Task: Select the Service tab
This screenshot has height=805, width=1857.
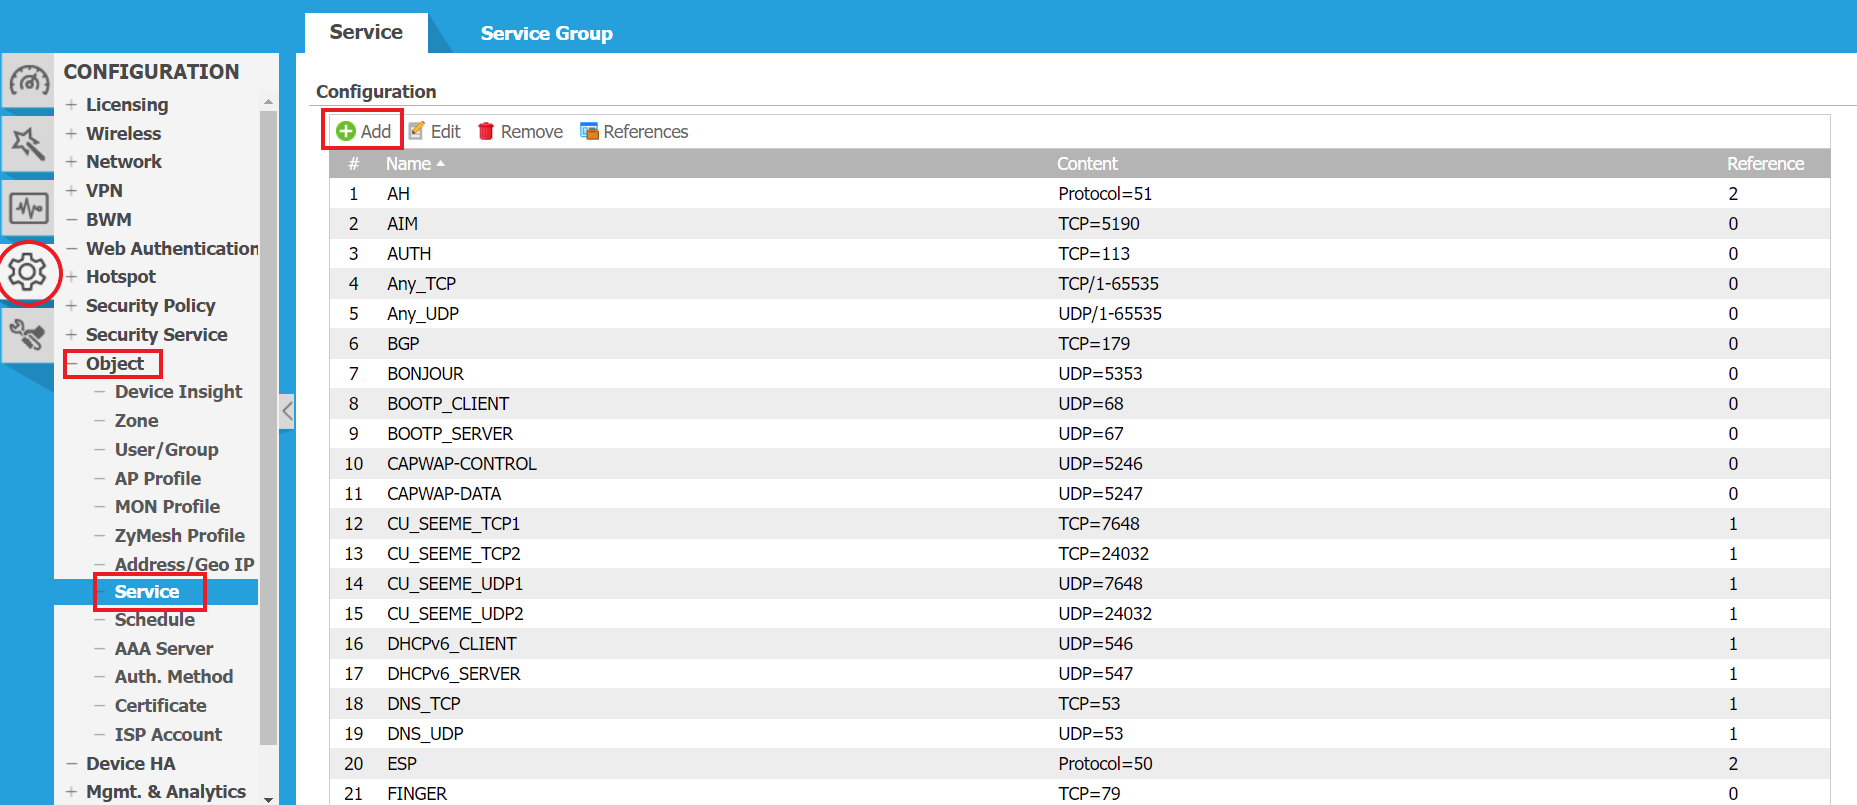Action: coord(366,32)
